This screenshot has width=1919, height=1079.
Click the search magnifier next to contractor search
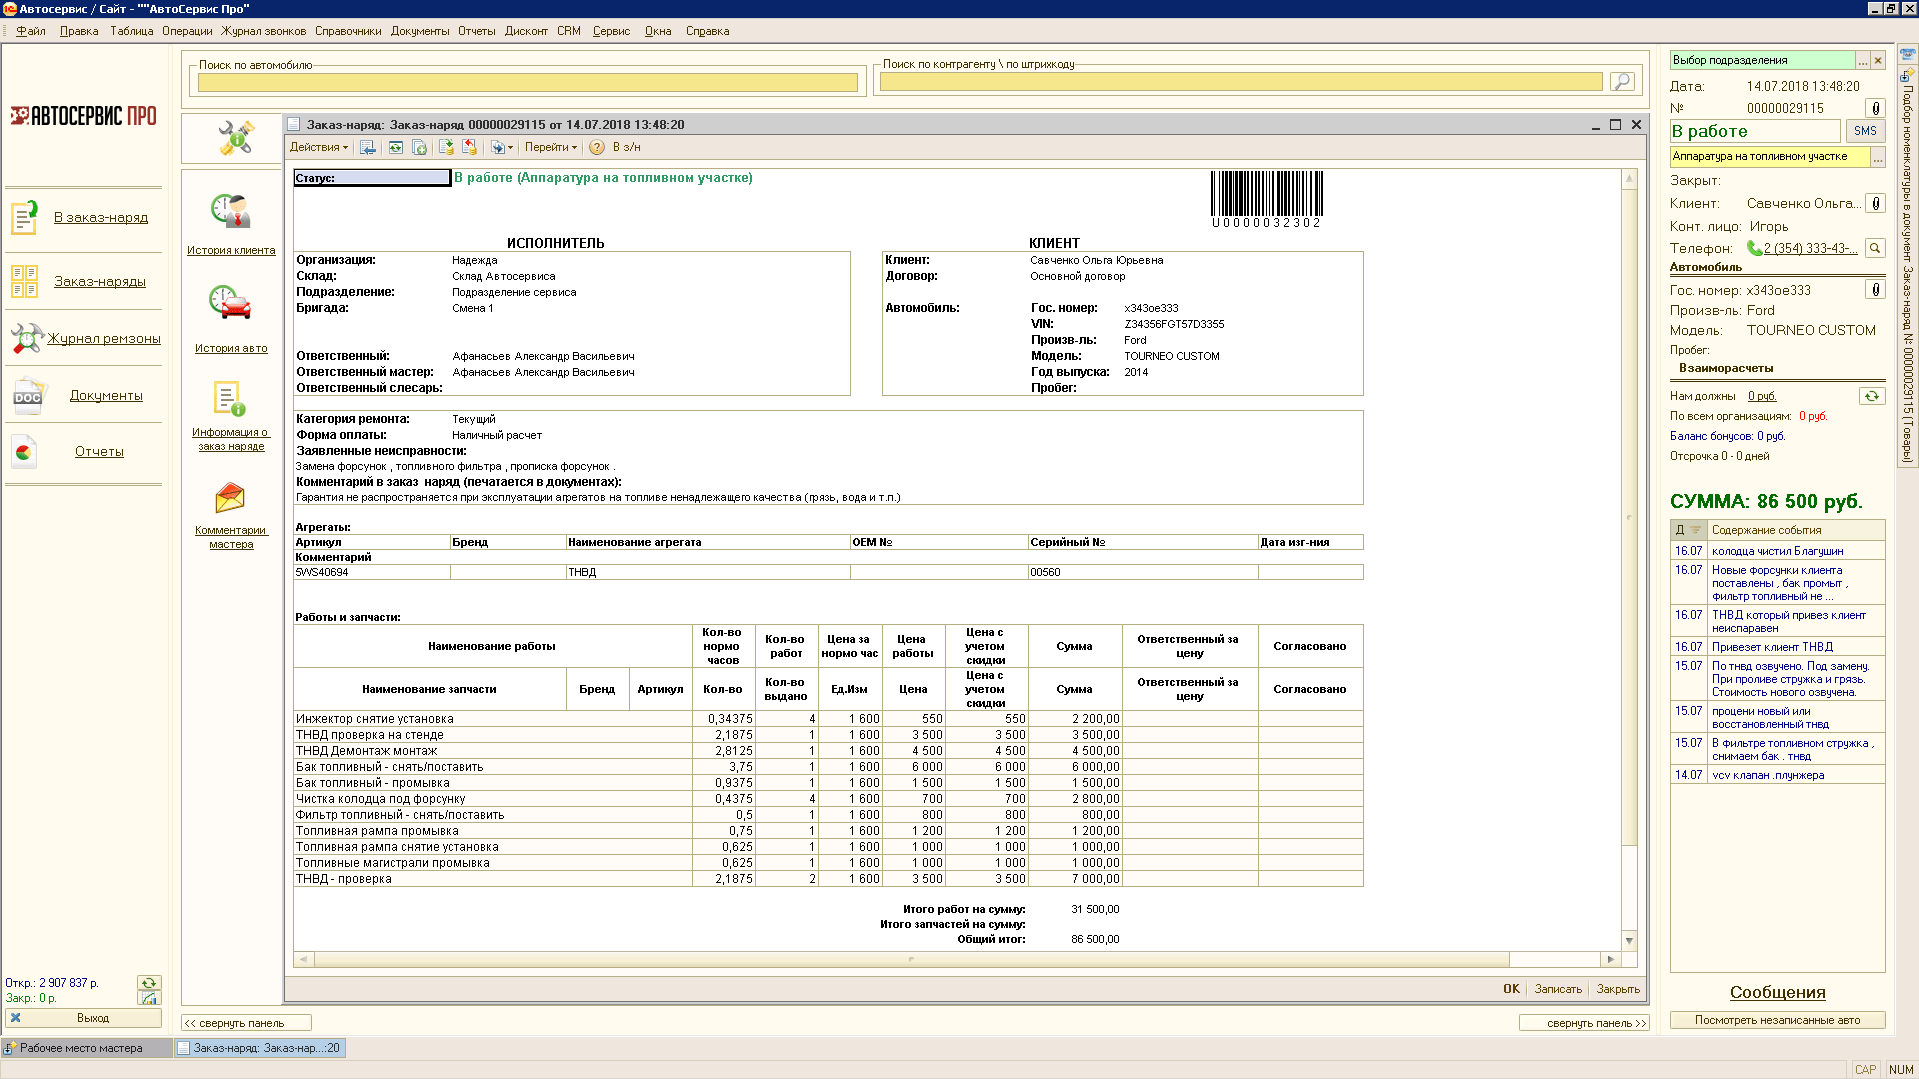click(x=1621, y=81)
